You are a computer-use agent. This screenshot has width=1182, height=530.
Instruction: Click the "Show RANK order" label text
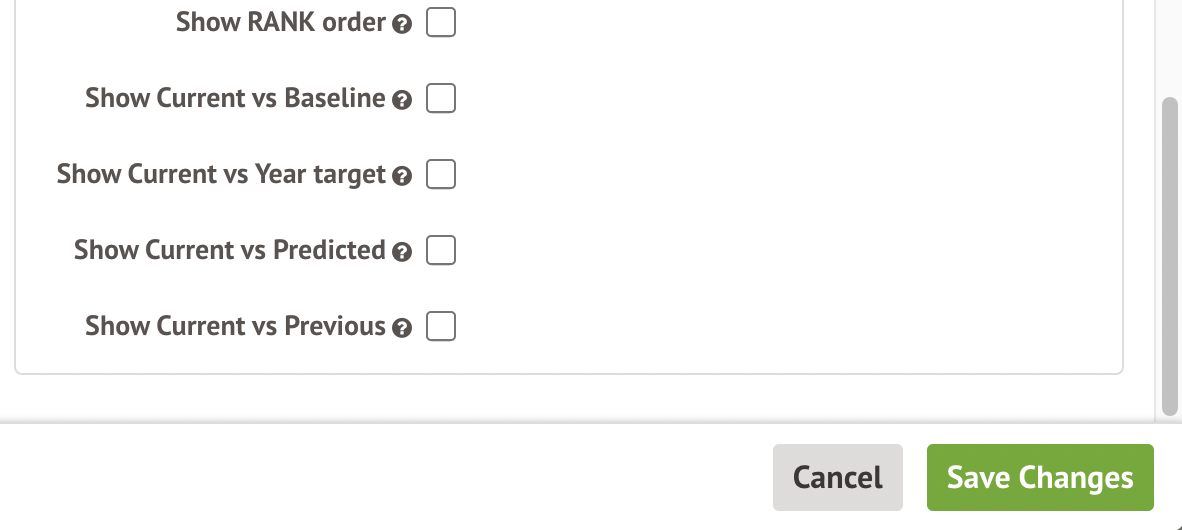tap(280, 22)
